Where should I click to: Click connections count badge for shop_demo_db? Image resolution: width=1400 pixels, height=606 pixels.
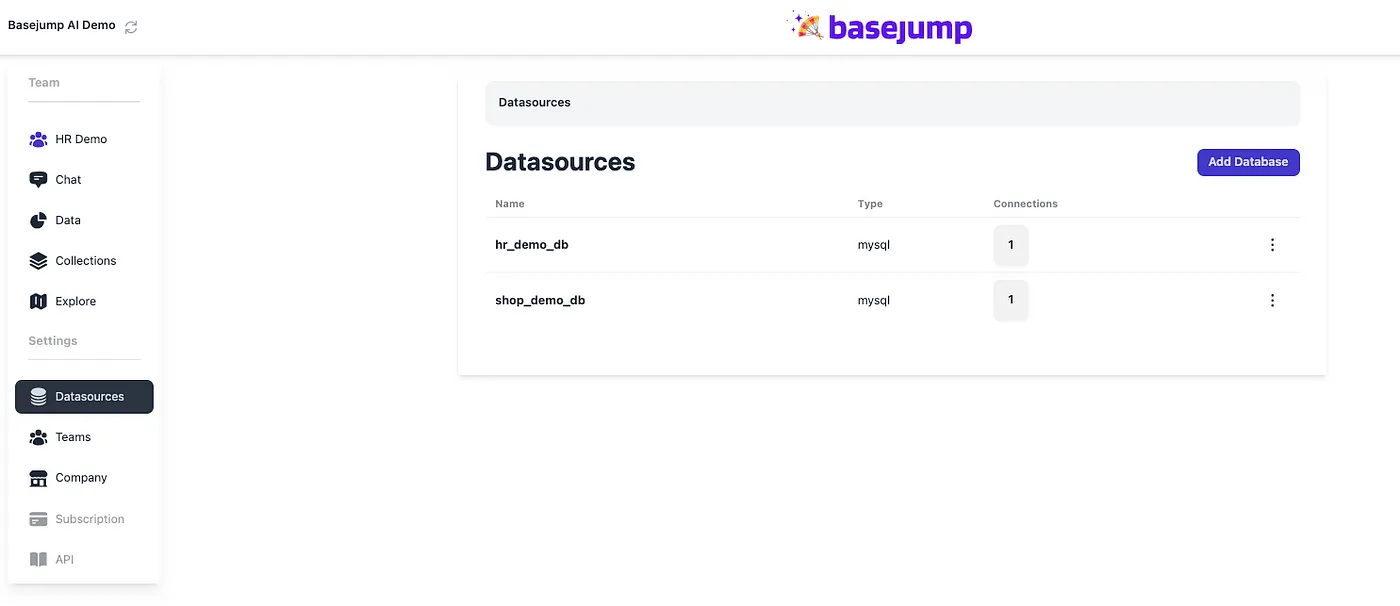click(1011, 300)
